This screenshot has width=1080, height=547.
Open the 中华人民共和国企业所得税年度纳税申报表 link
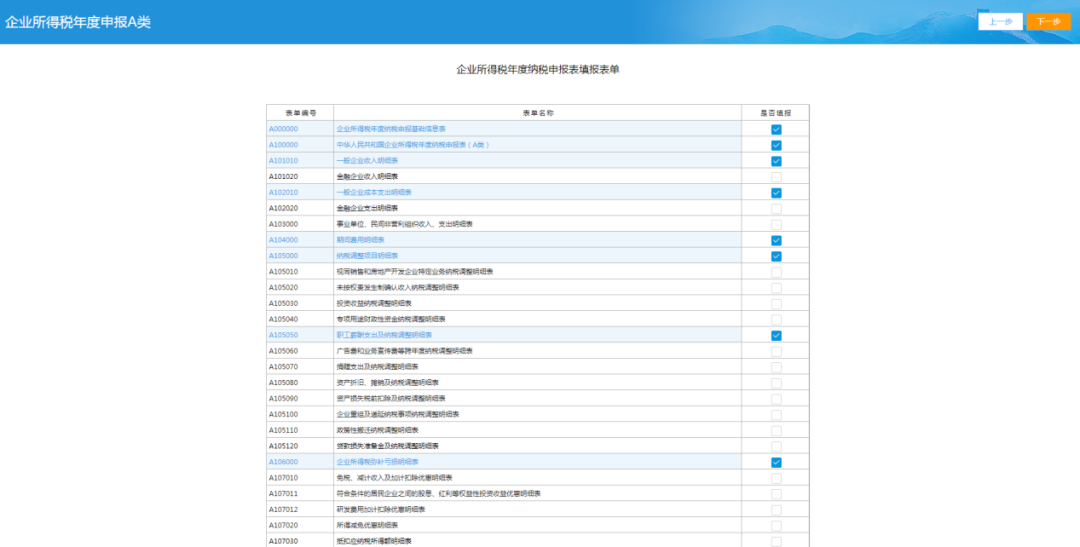pos(413,145)
